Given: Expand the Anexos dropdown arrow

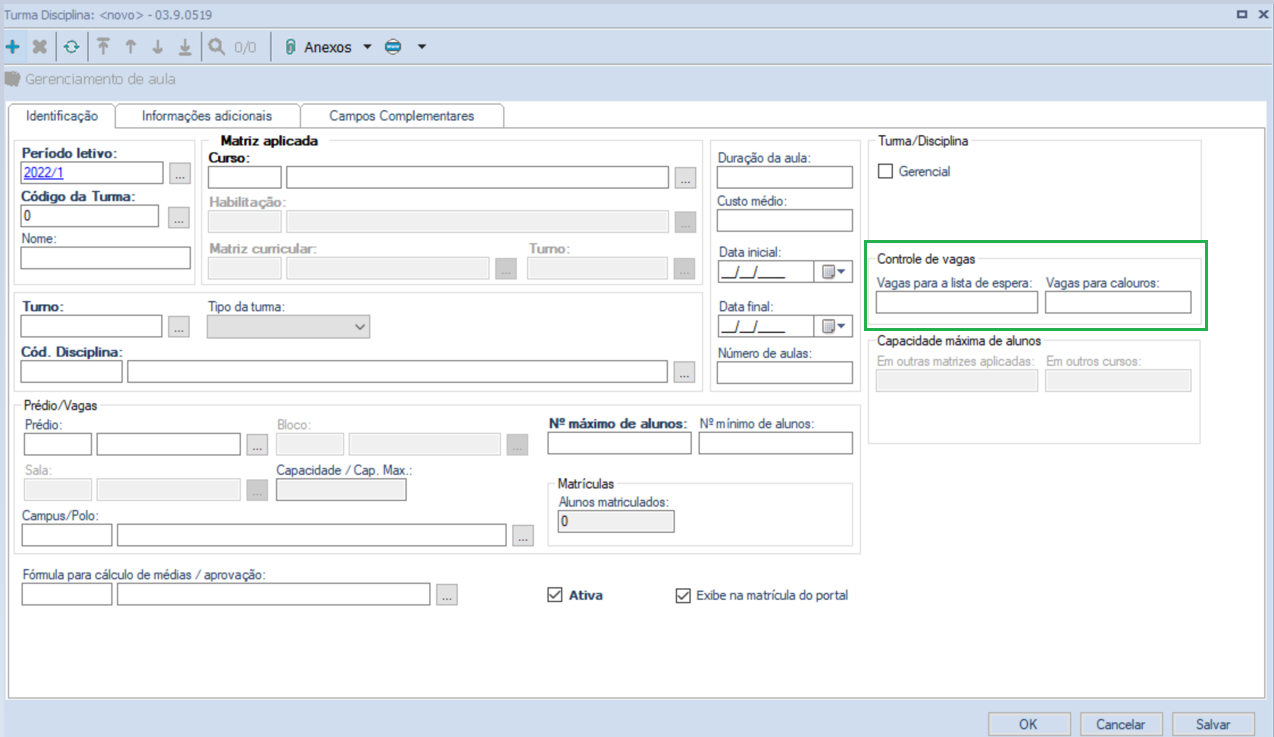Looking at the screenshot, I should [x=366, y=47].
